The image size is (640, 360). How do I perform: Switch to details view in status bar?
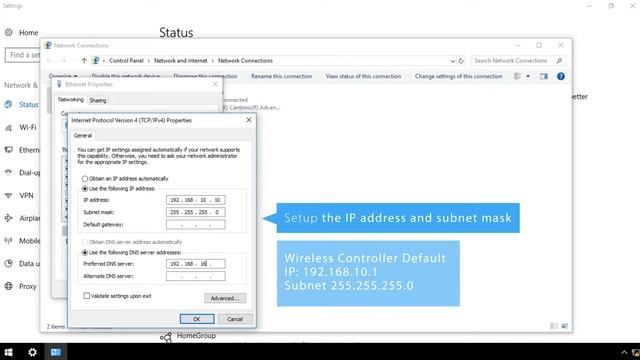(554, 326)
